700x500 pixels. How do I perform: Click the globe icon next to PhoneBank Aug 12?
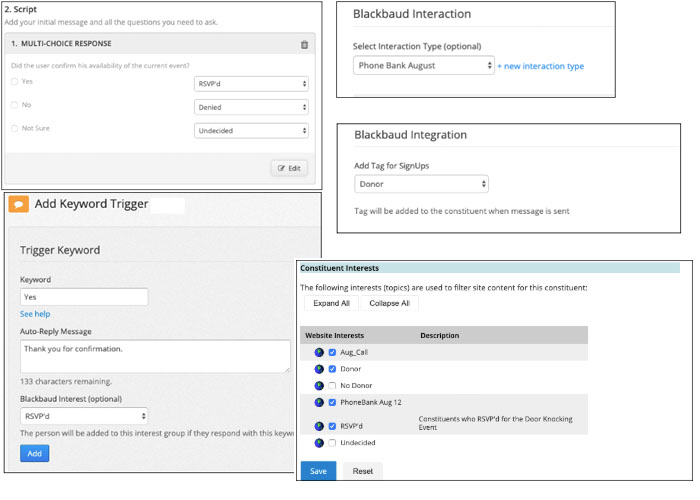pyautogui.click(x=319, y=402)
